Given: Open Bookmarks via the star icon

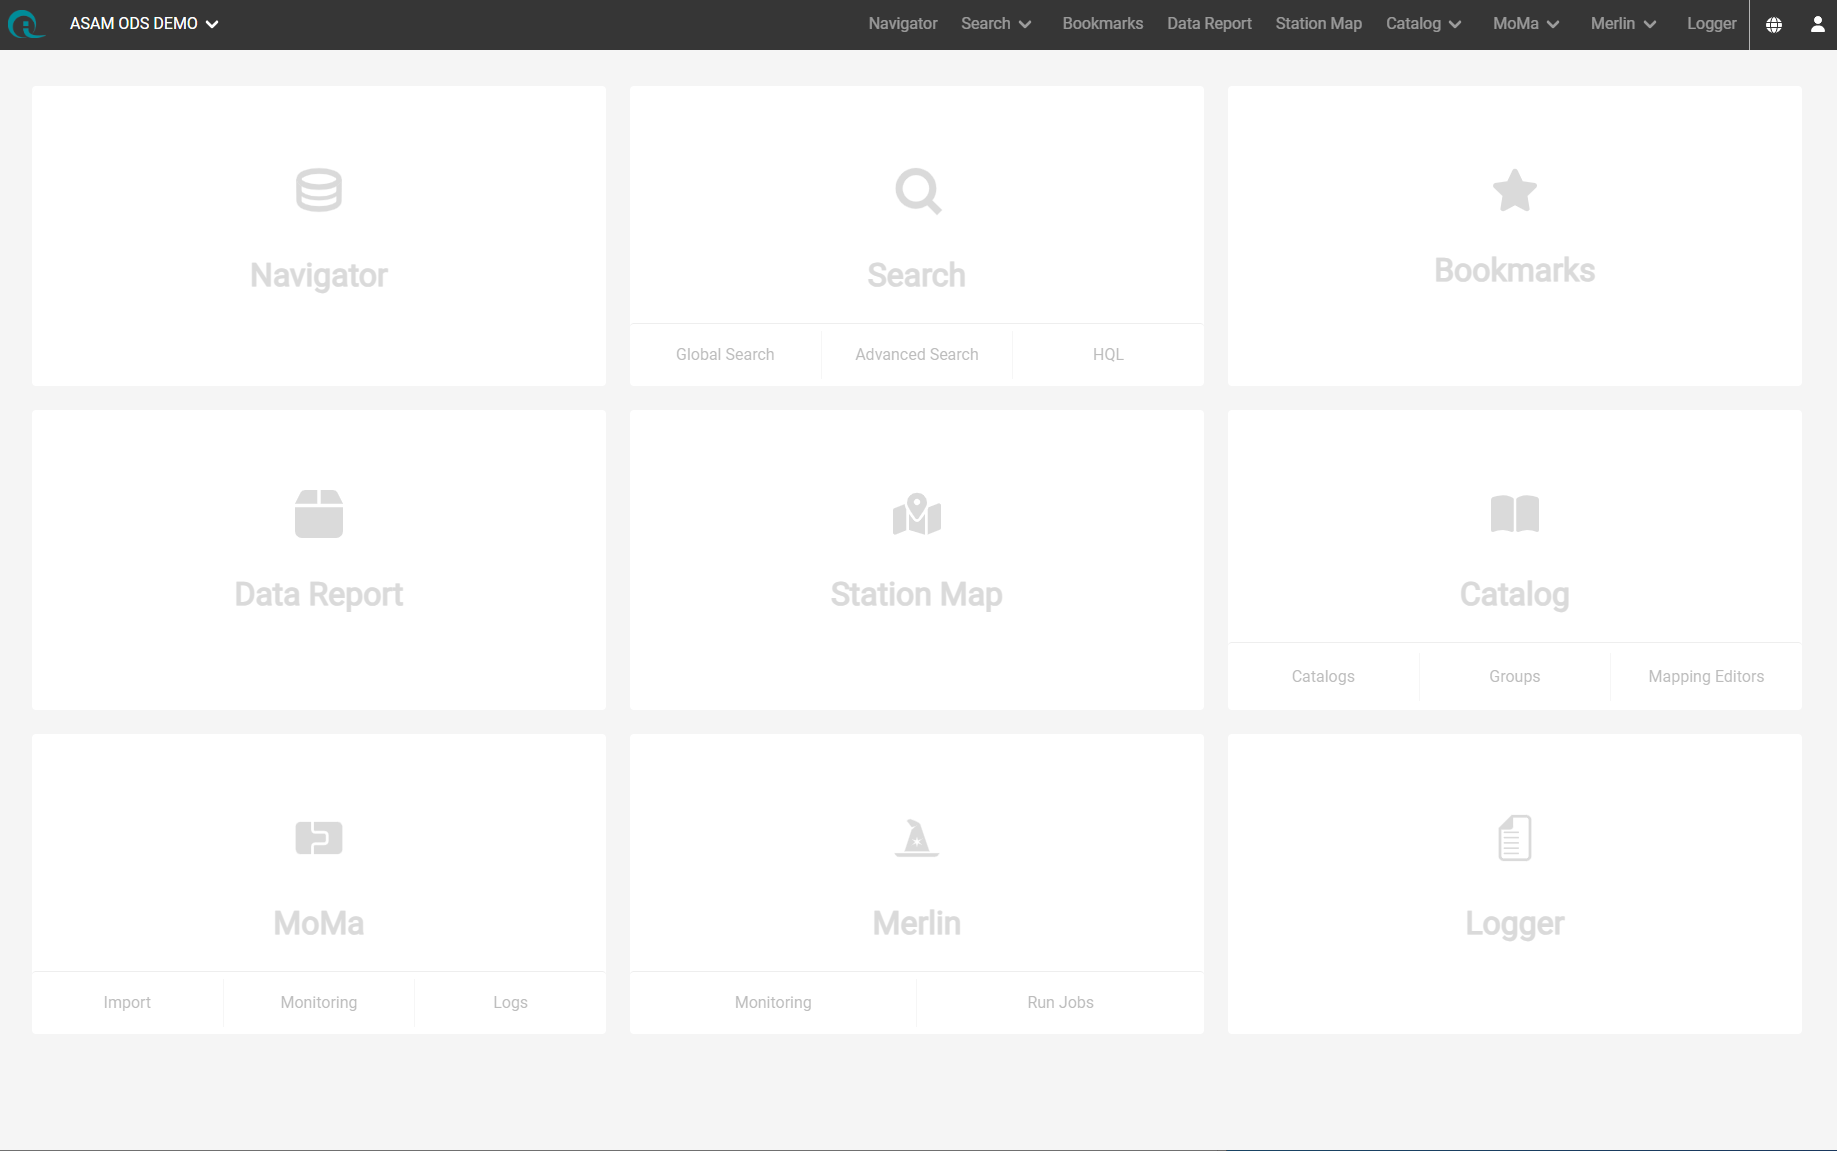Looking at the screenshot, I should 1514,190.
